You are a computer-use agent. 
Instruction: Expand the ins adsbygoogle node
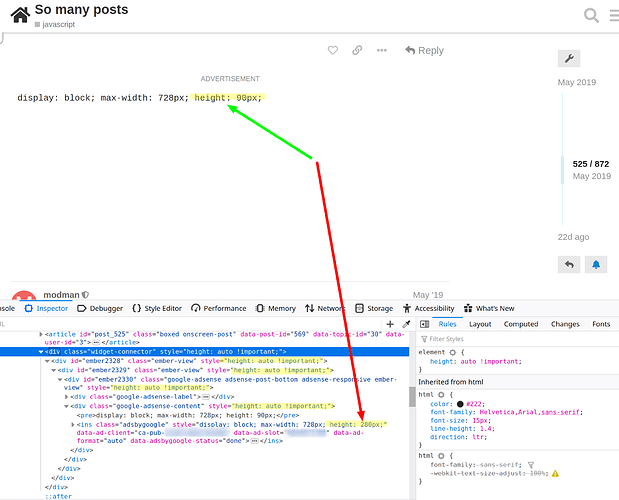[x=73, y=425]
